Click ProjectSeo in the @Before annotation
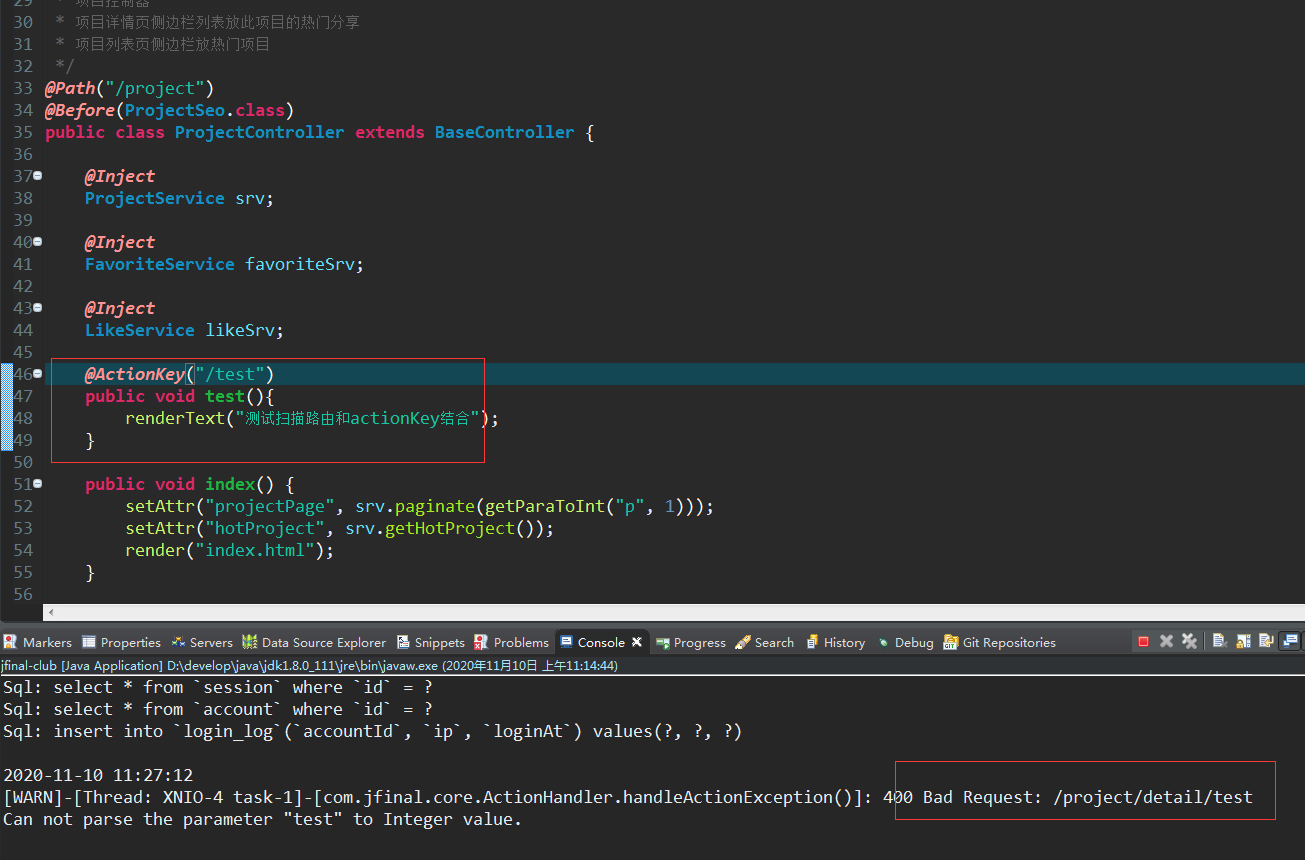Viewport: 1305px width, 860px height. coord(174,110)
